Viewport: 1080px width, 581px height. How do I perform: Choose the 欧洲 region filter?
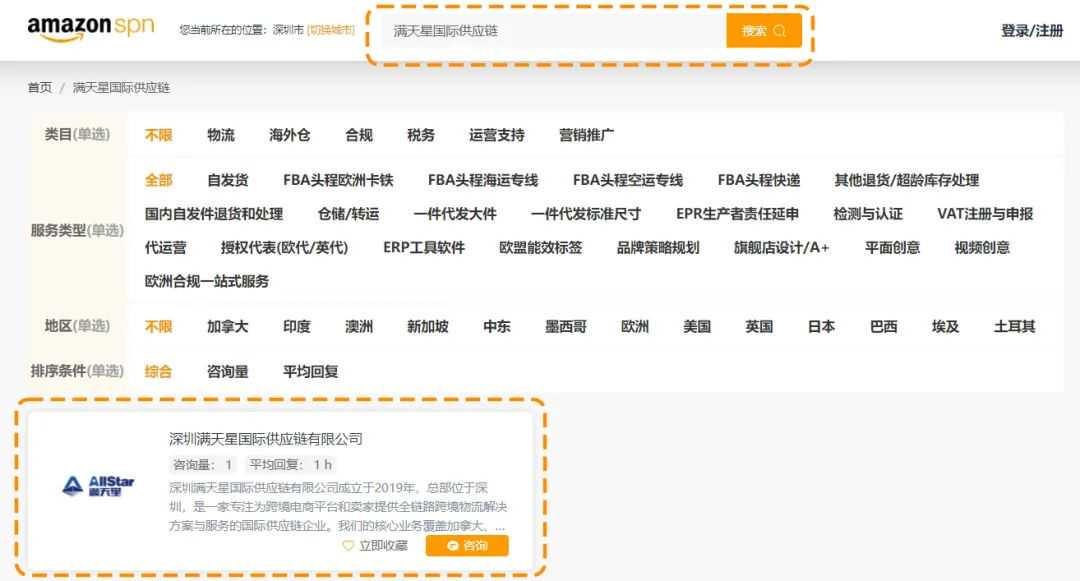[633, 326]
